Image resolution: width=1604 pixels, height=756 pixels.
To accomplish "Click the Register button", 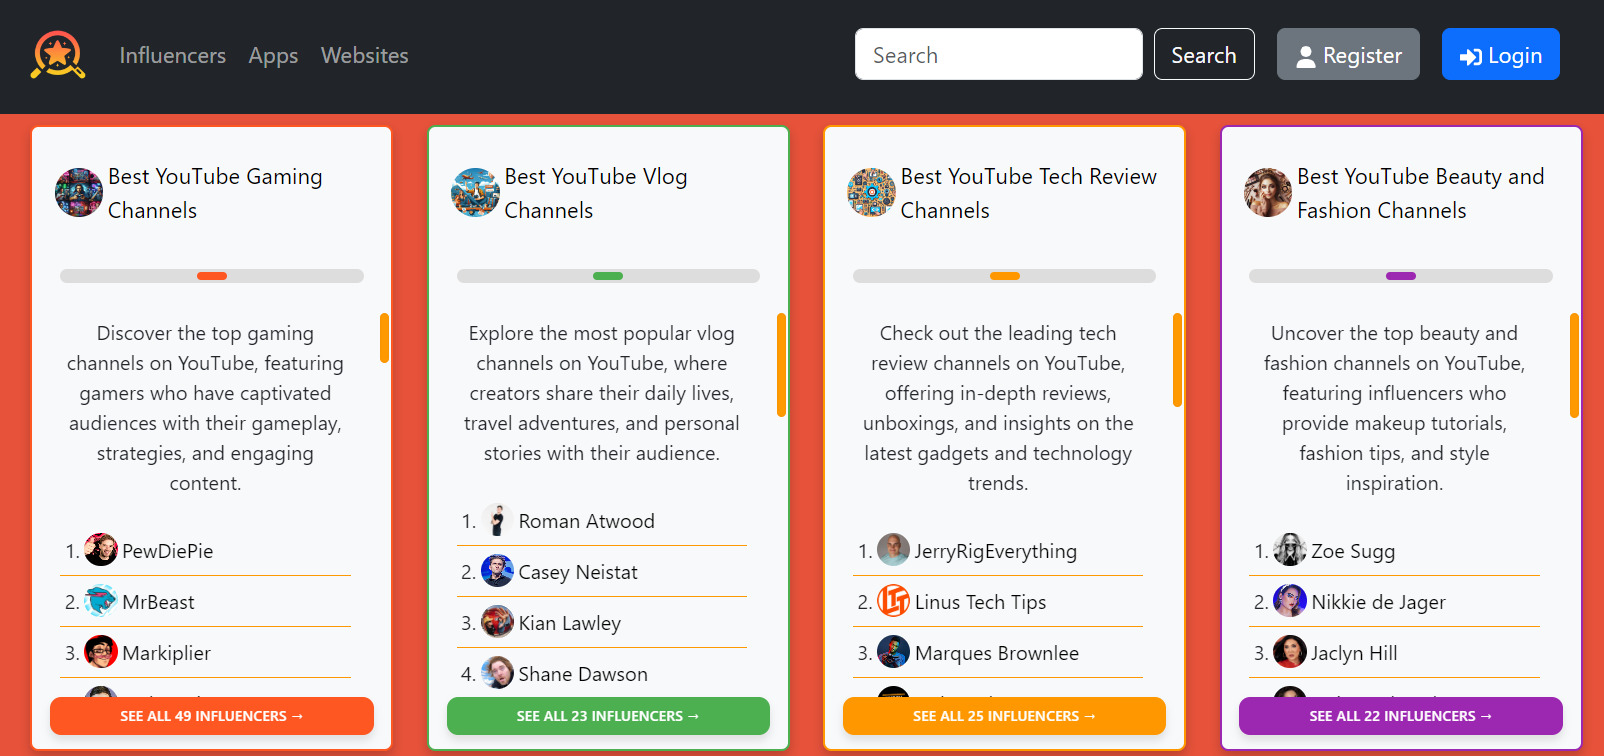I will pos(1348,54).
